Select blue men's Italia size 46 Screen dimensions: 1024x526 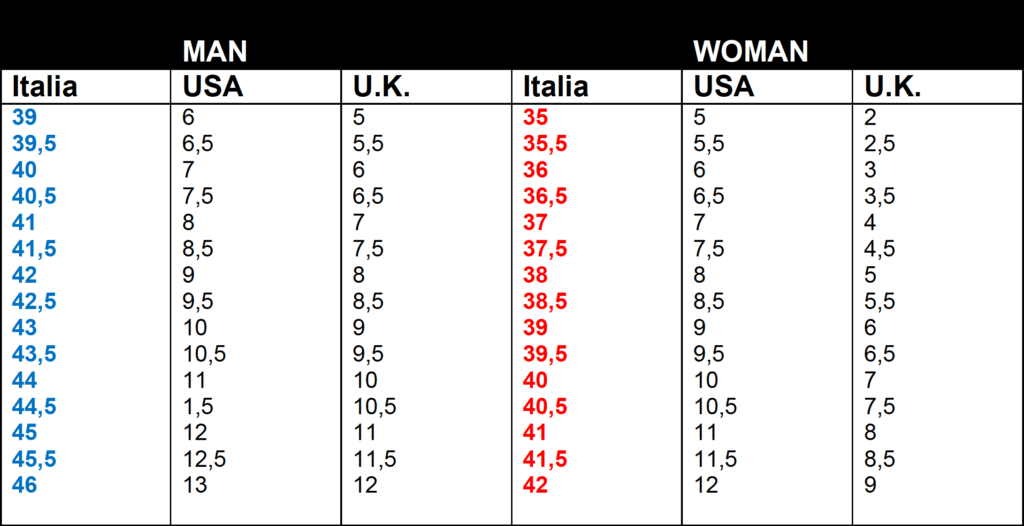(x=25, y=484)
